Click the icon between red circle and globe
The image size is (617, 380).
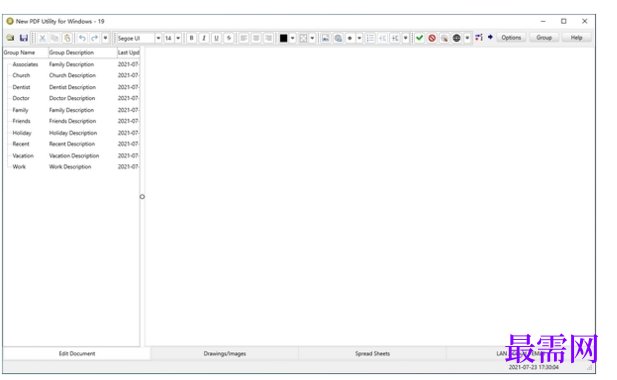point(444,38)
